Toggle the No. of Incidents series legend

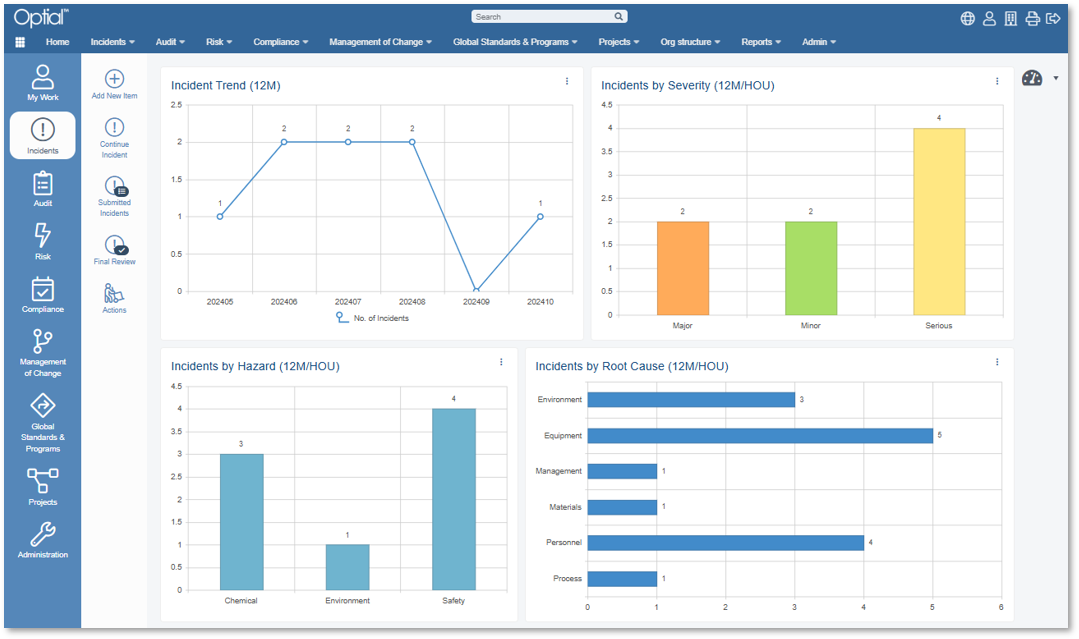380,317
